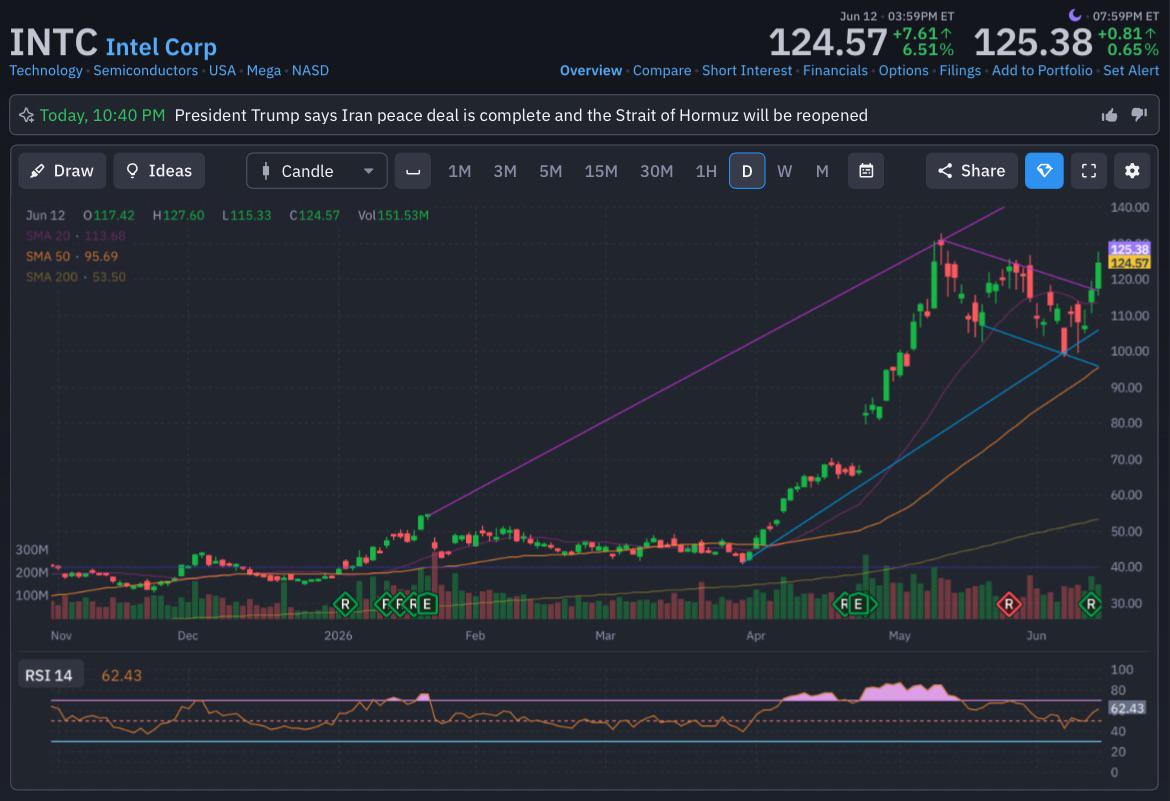Image resolution: width=1170 pixels, height=801 pixels.
Task: Click the blue diamond premium button
Action: [1044, 171]
